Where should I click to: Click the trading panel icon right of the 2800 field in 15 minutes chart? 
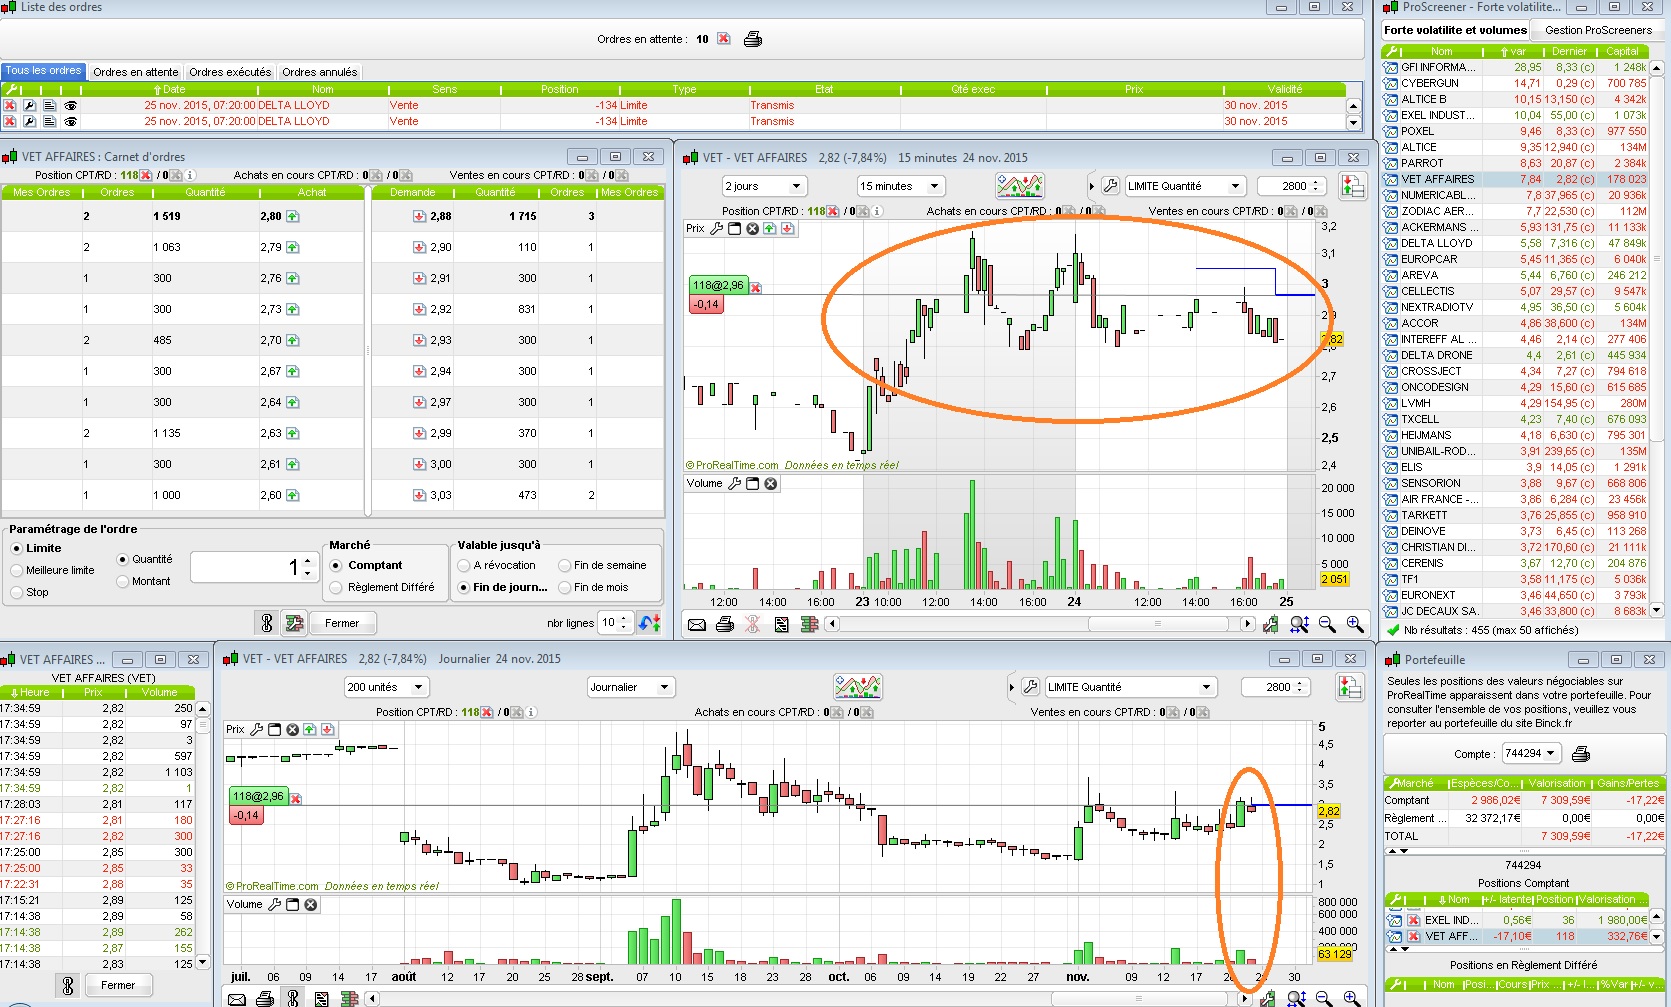coord(1353,186)
